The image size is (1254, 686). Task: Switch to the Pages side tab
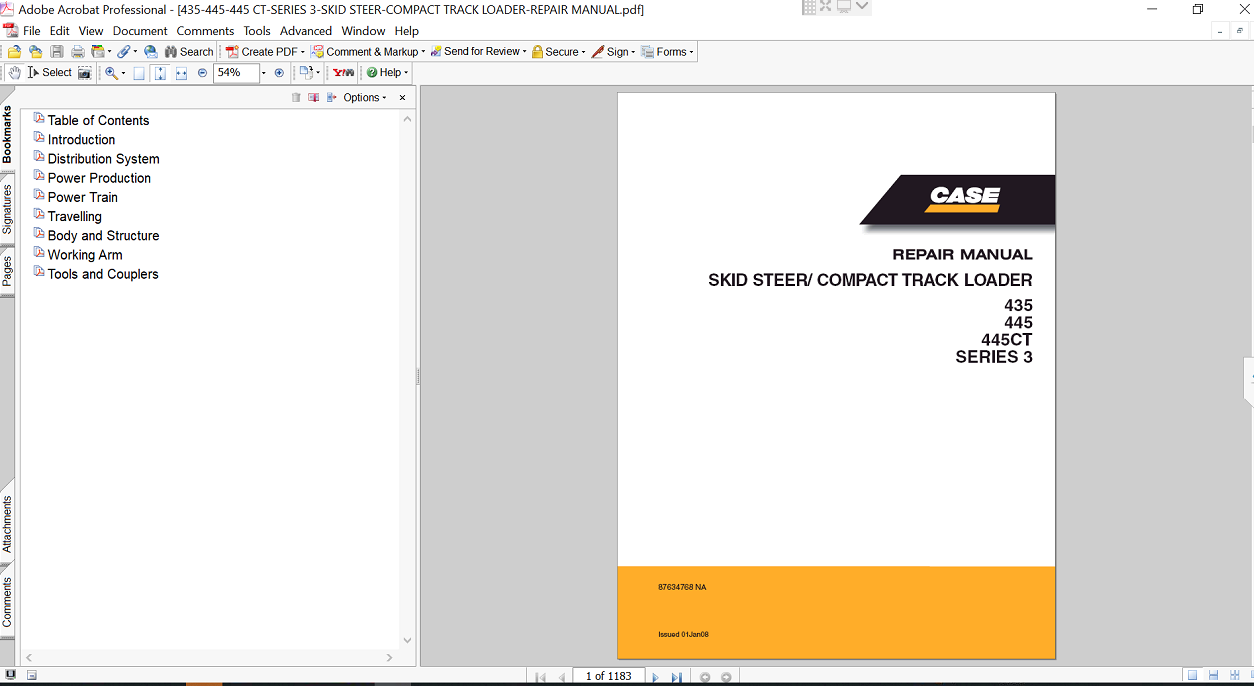(x=7, y=271)
